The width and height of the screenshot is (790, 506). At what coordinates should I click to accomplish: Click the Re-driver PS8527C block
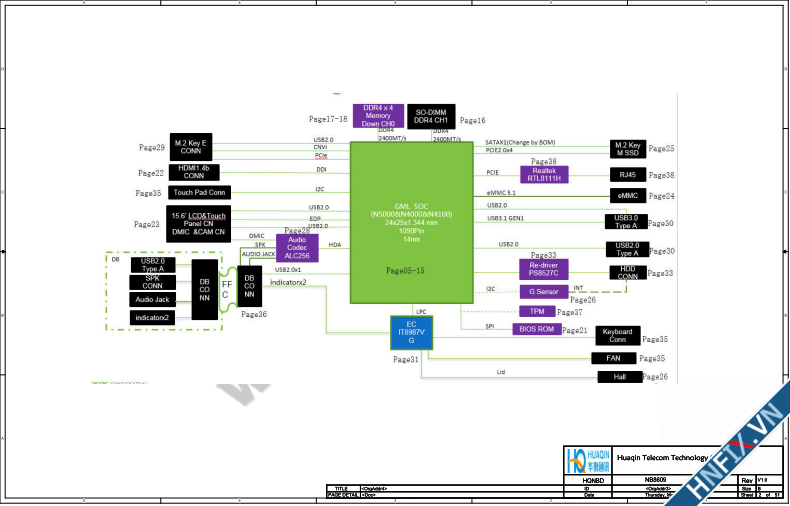[x=543, y=270]
